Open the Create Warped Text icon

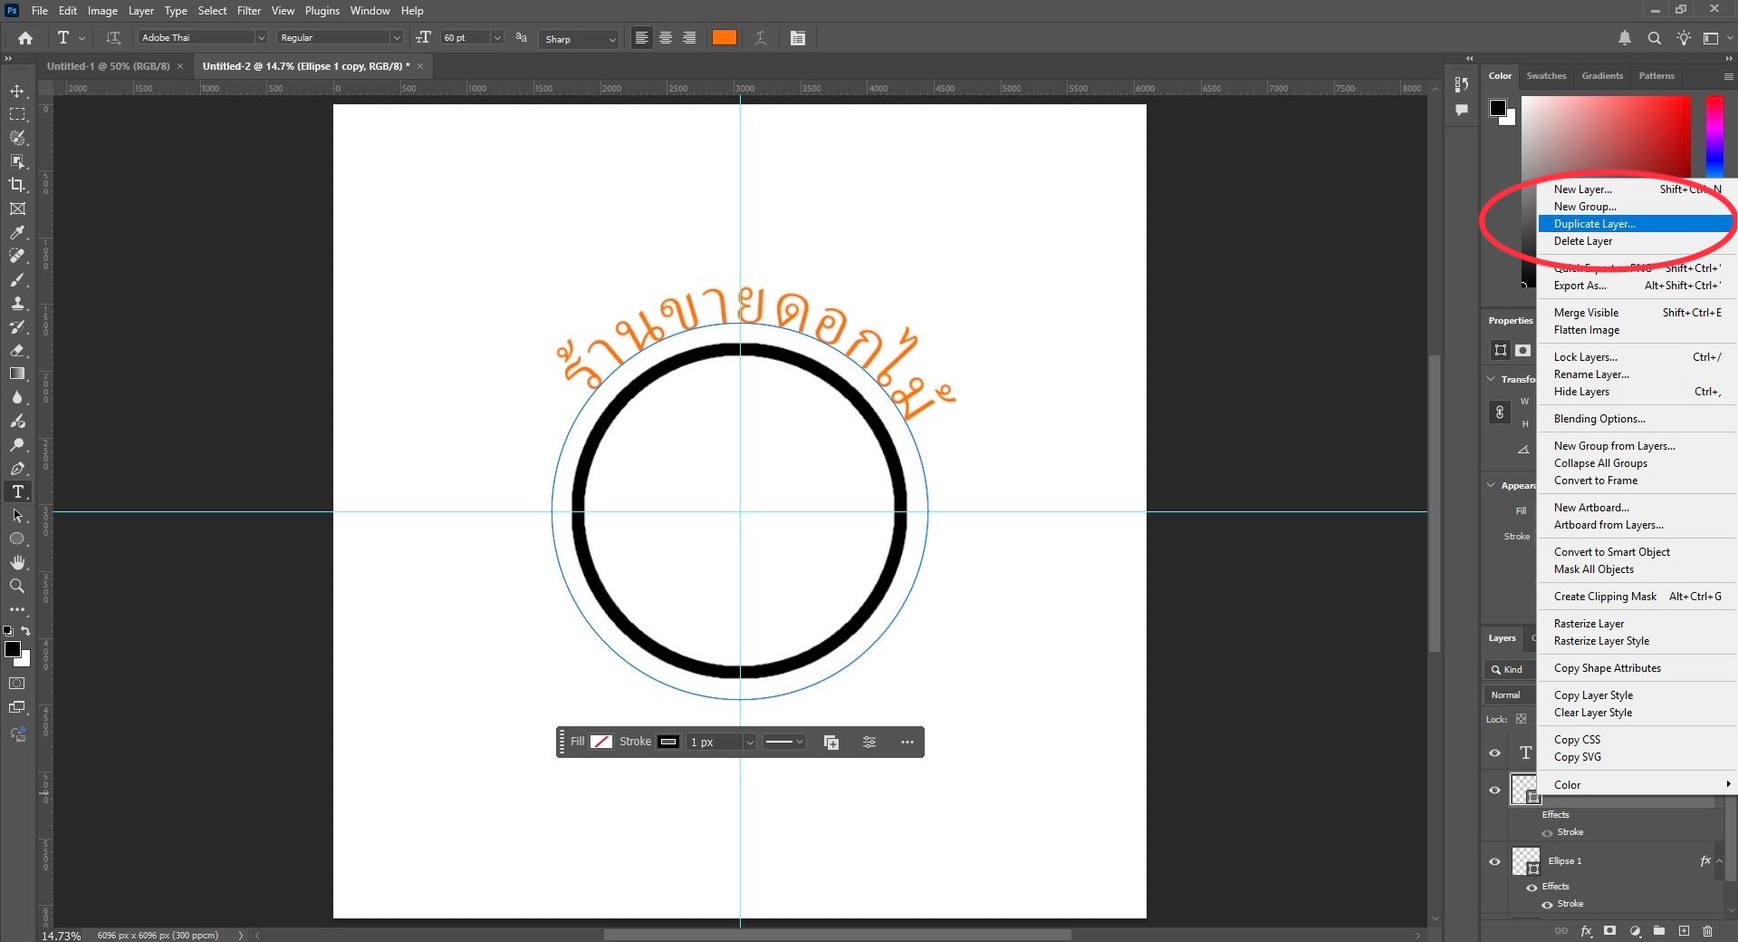pos(760,38)
